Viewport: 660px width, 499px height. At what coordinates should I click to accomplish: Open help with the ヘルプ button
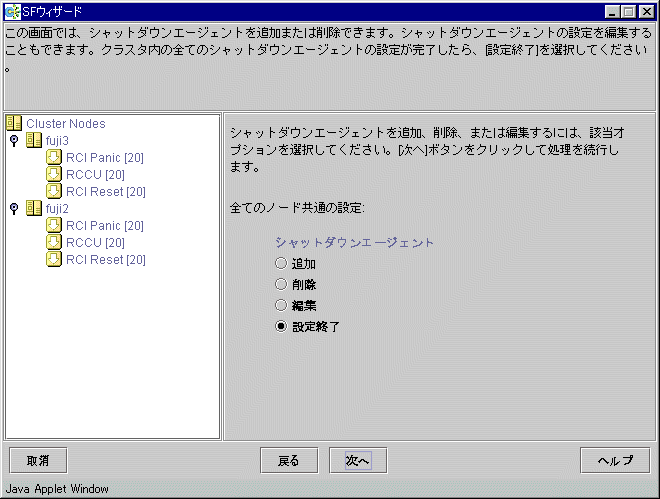615,461
